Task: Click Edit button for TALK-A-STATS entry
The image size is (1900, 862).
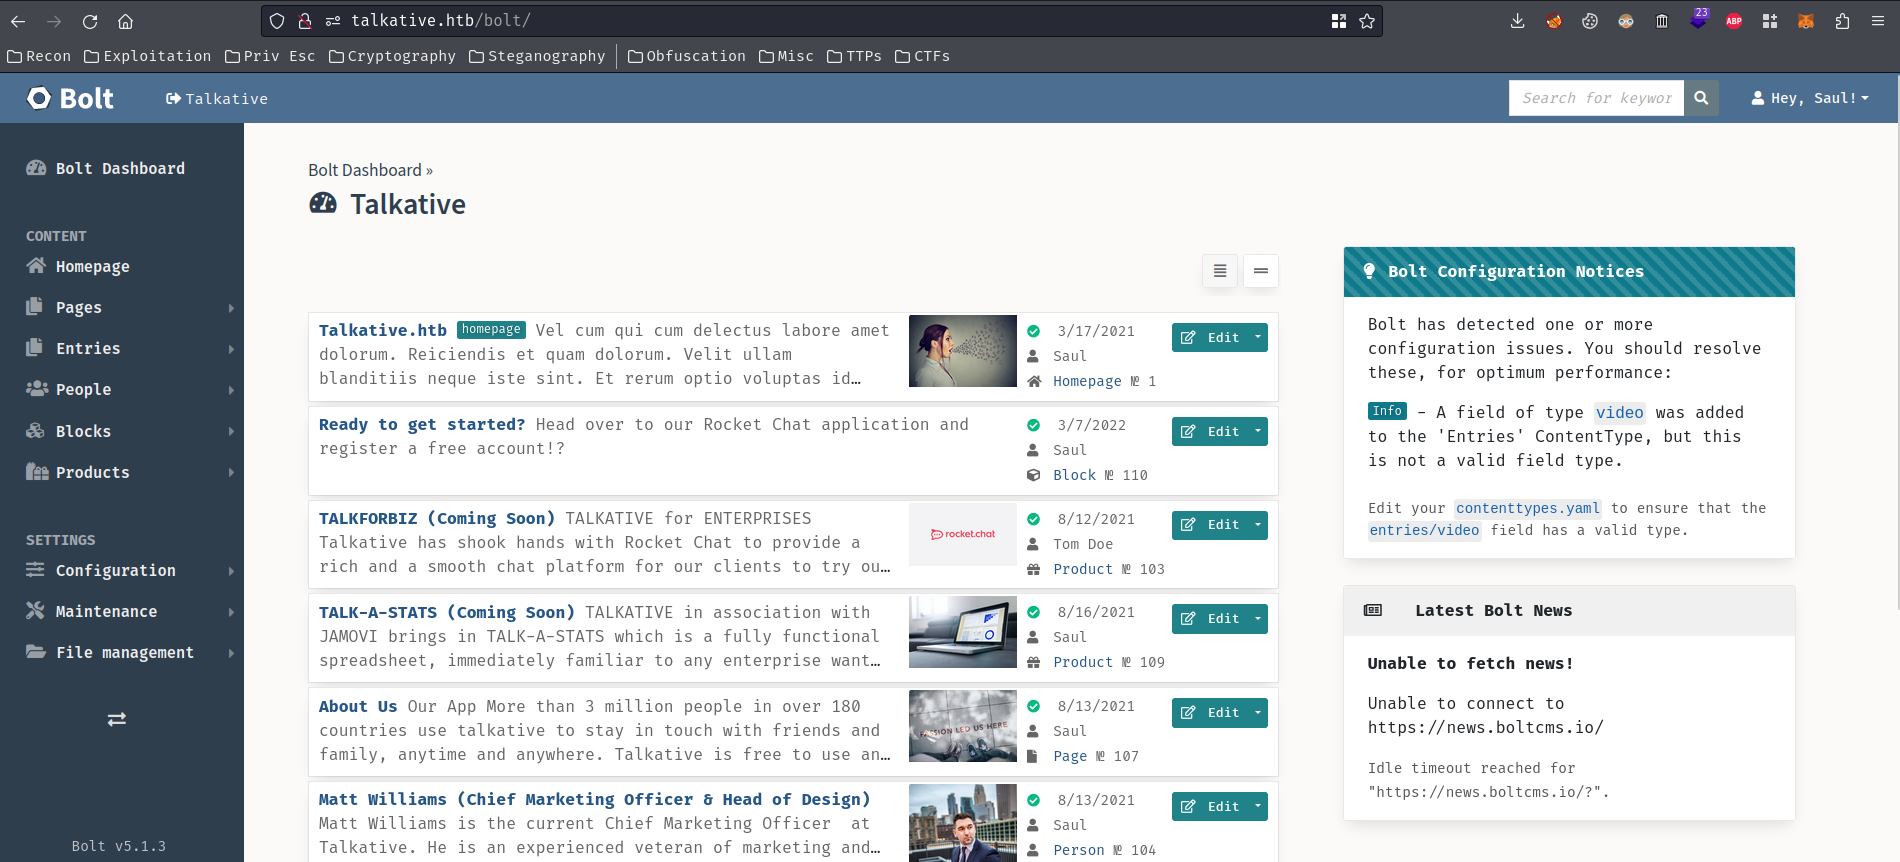Action: coord(1210,618)
